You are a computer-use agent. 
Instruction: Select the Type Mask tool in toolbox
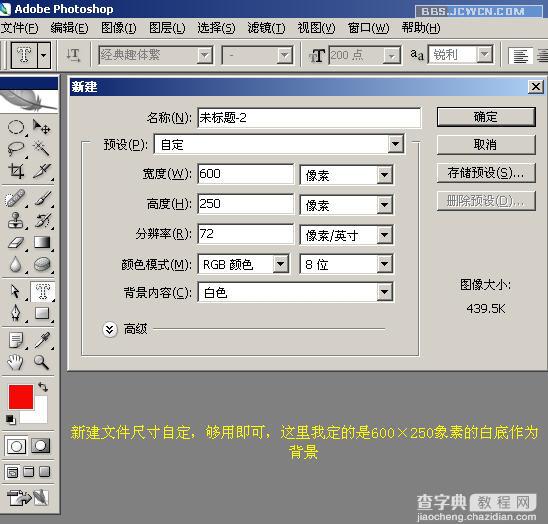point(42,291)
